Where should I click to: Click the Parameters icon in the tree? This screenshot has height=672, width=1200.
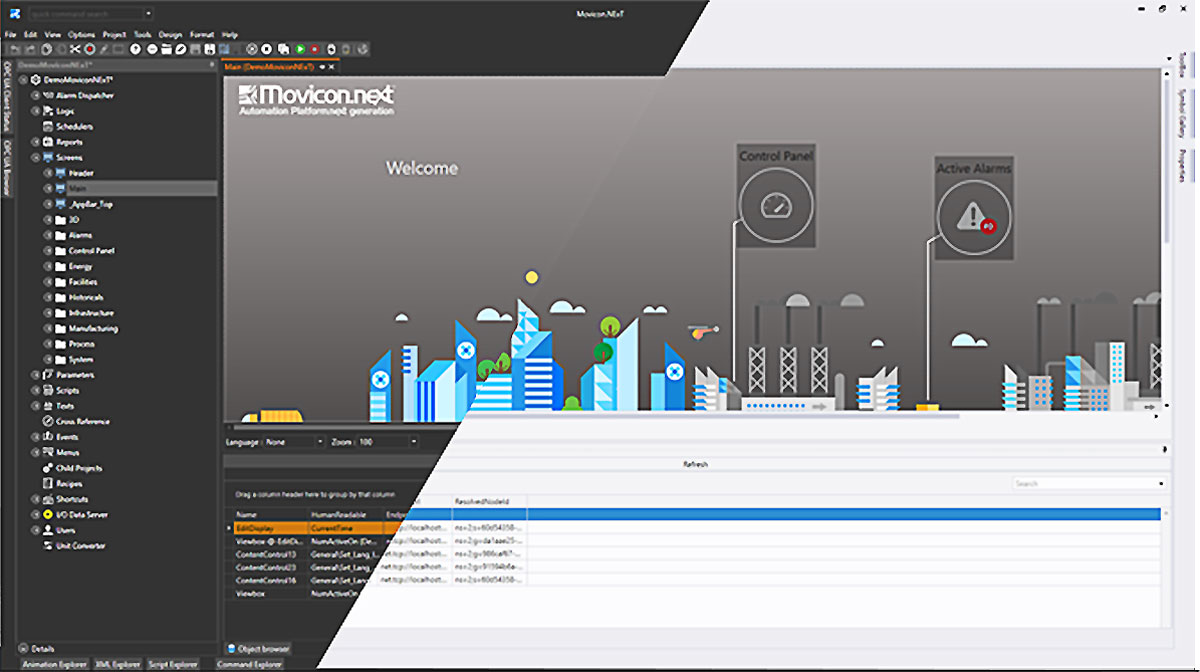pos(48,375)
